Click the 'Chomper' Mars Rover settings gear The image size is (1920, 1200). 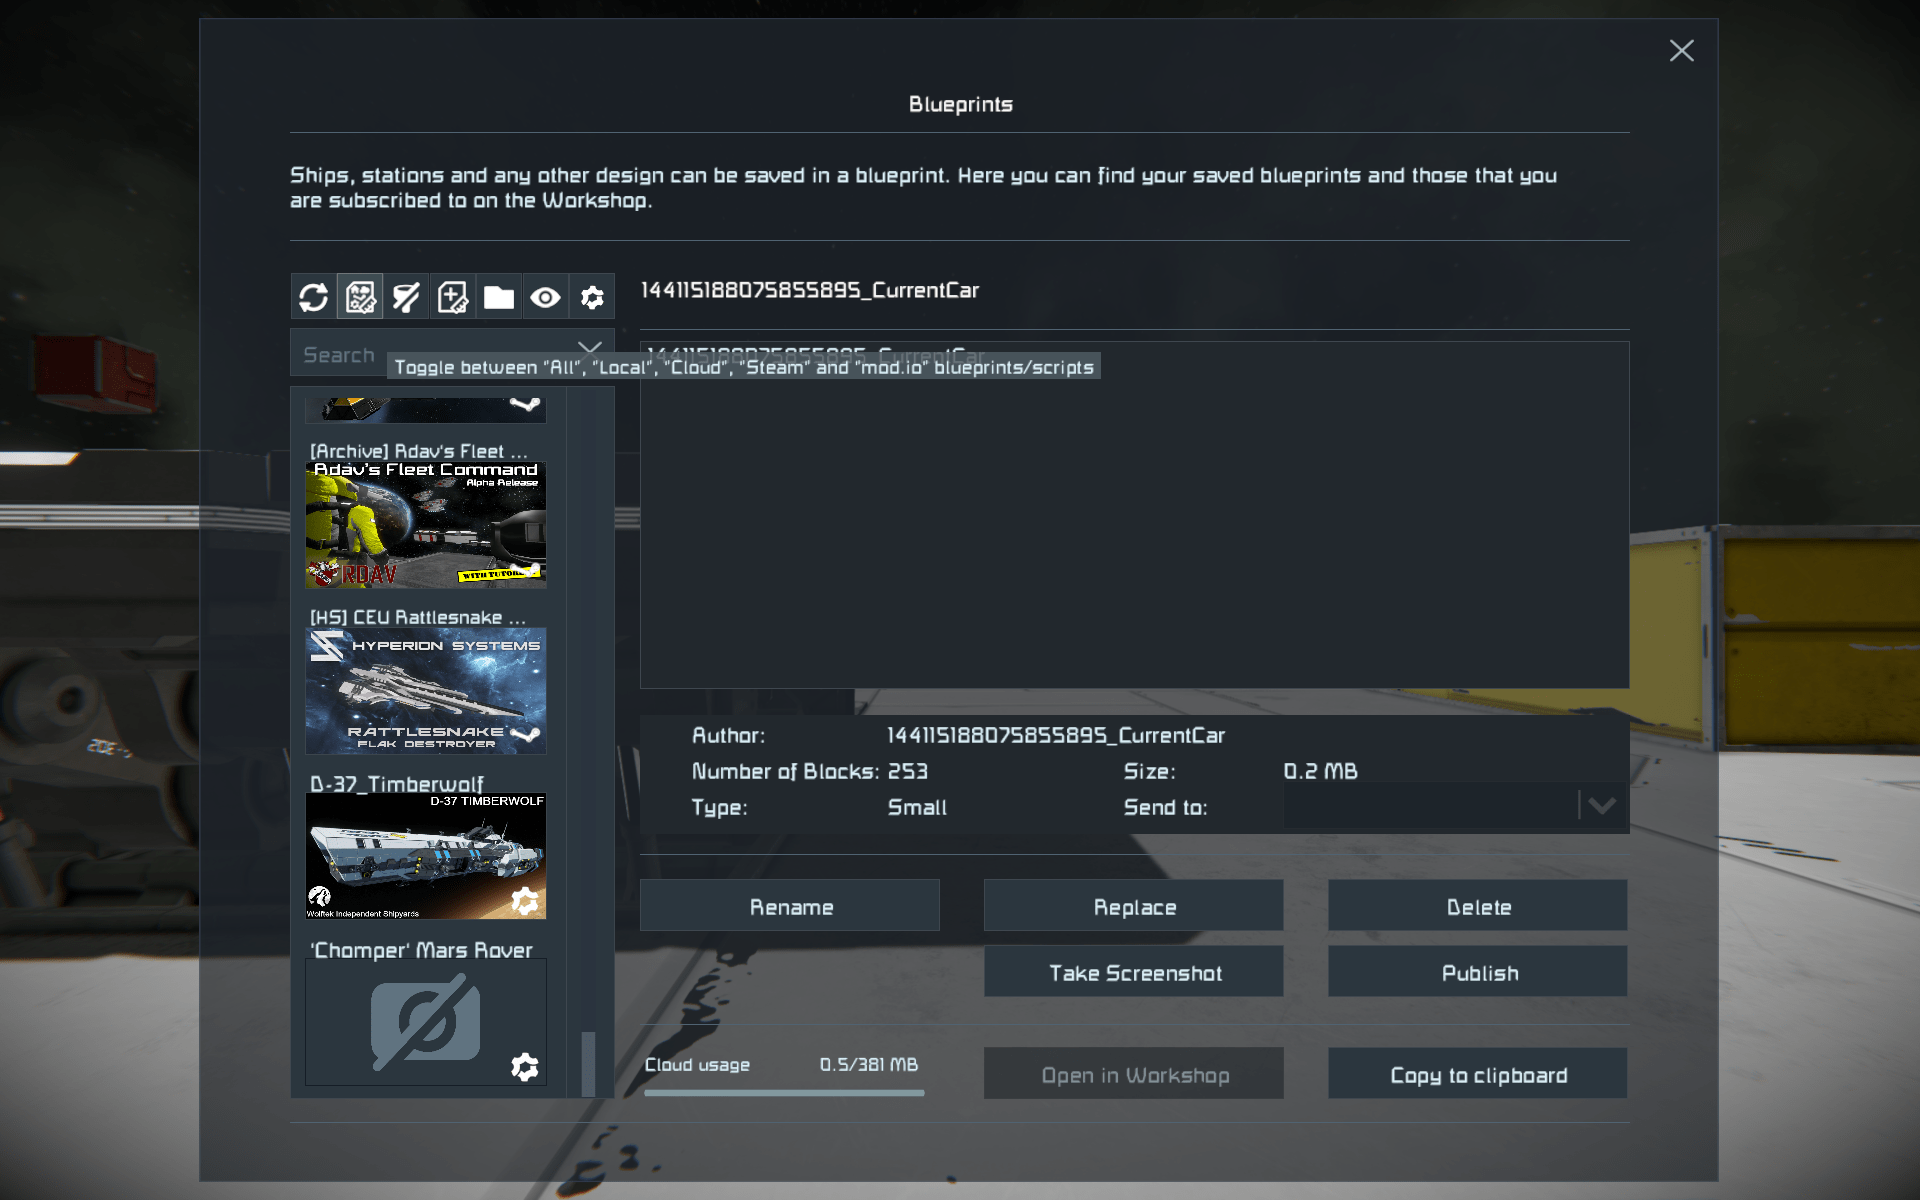click(x=523, y=1066)
